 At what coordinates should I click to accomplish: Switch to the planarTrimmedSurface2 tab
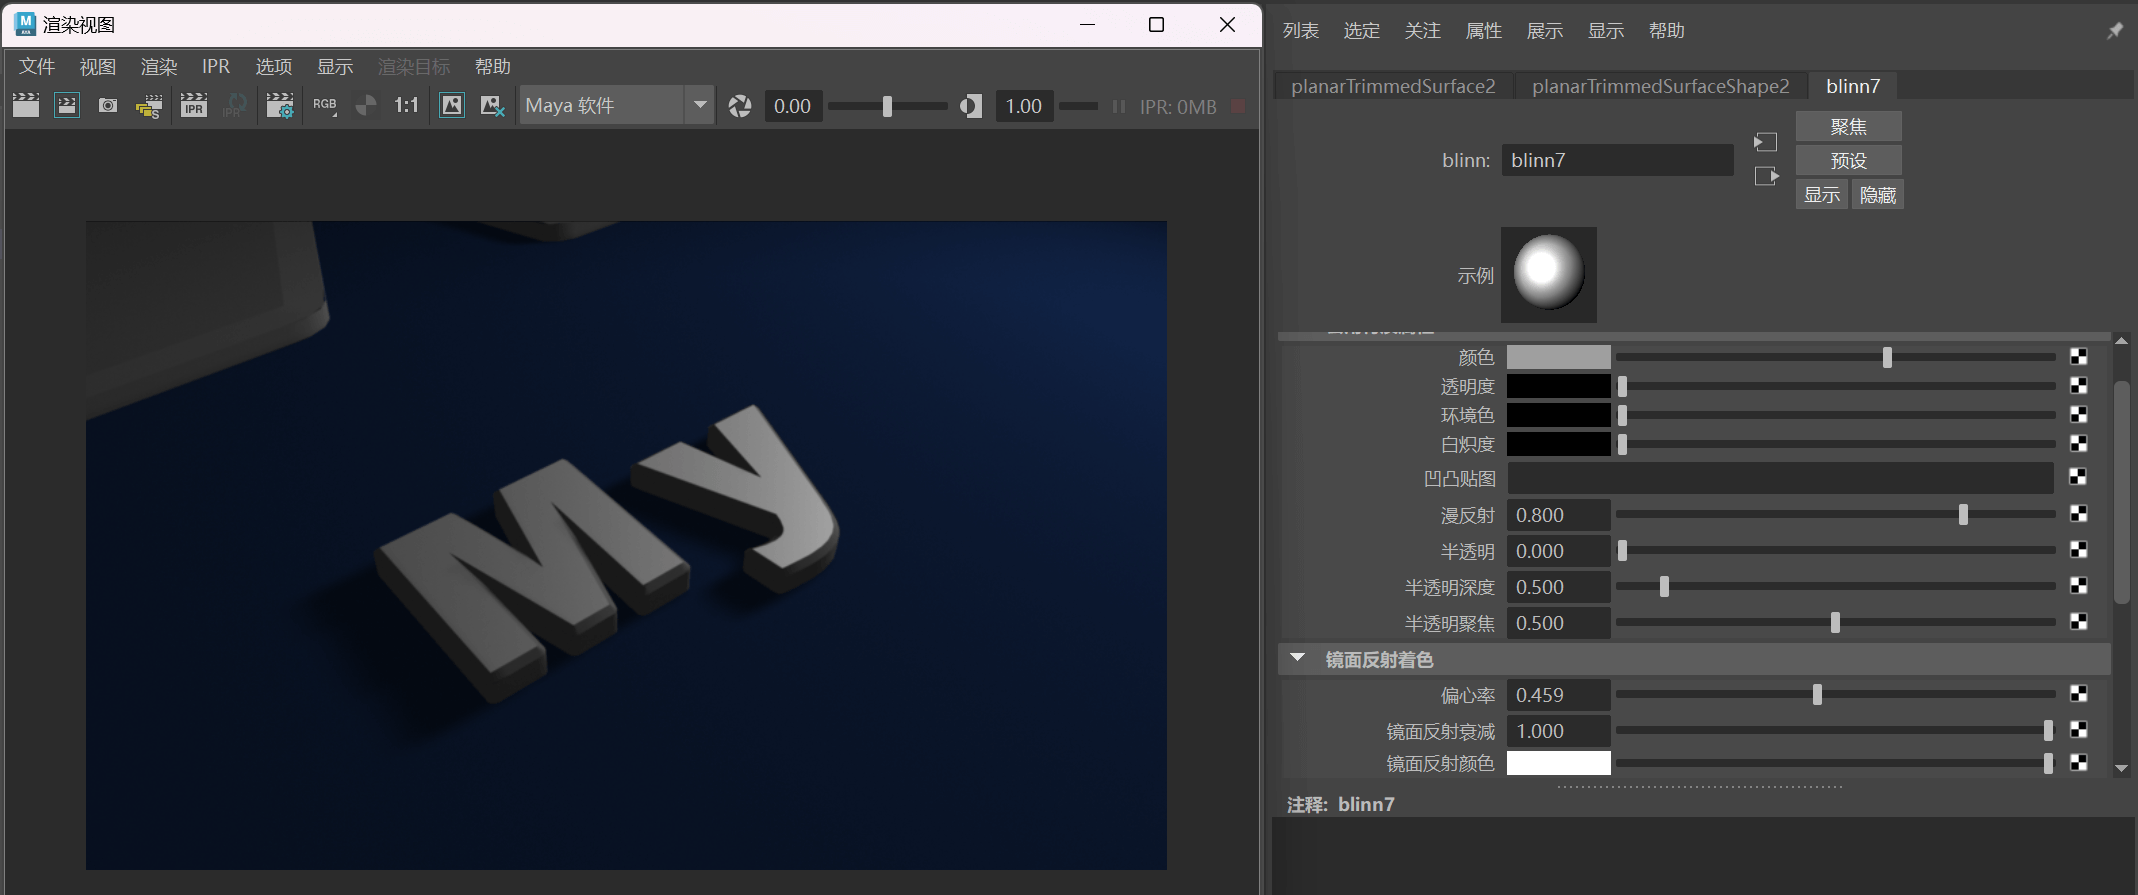click(x=1393, y=86)
